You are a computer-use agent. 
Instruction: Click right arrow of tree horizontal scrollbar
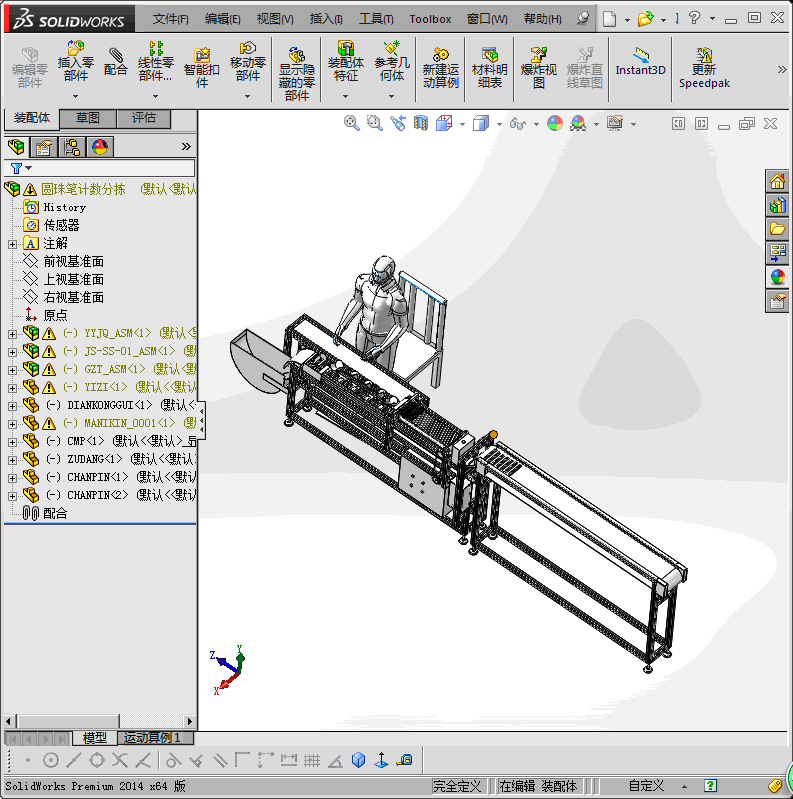(x=190, y=721)
